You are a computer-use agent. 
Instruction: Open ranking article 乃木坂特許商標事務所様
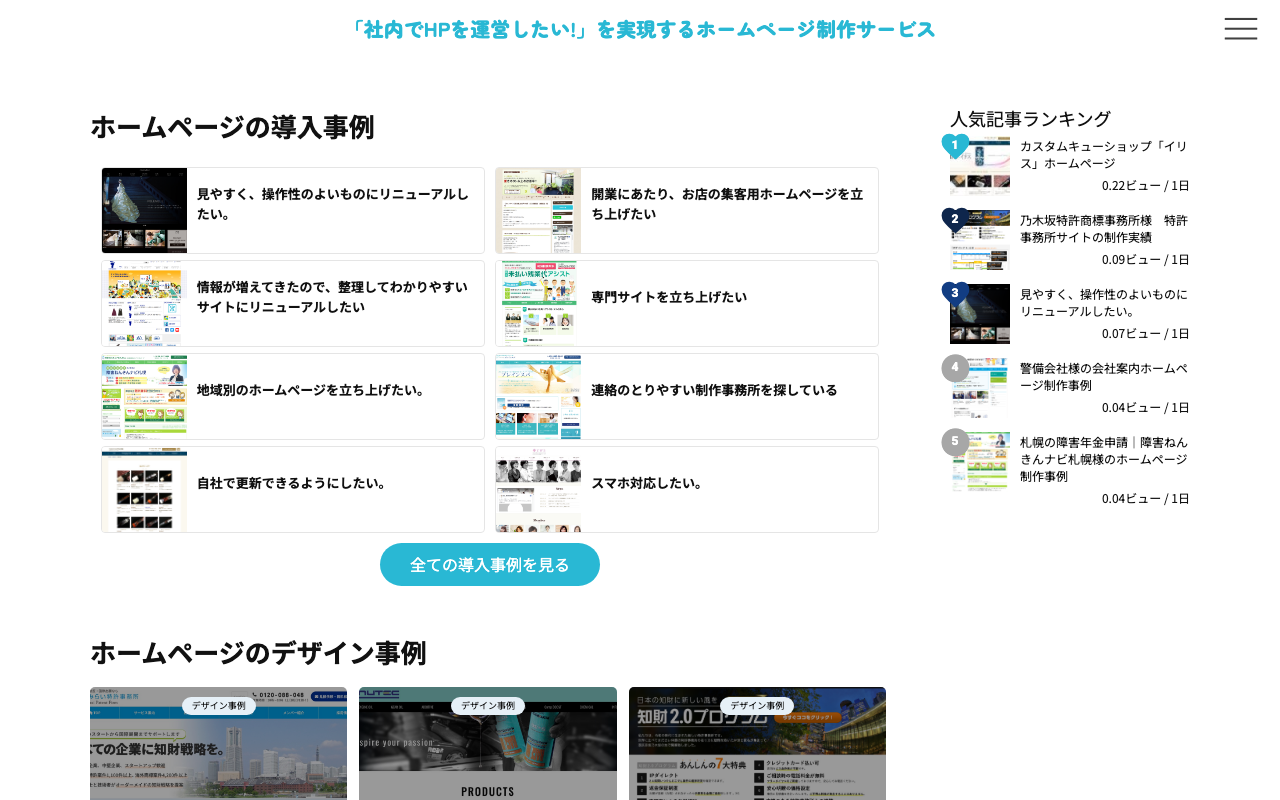pyautogui.click(x=1104, y=228)
